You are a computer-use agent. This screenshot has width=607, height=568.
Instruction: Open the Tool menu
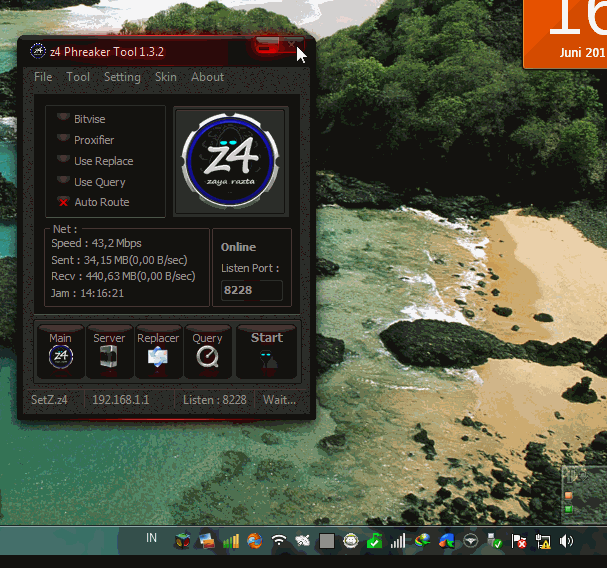78,77
